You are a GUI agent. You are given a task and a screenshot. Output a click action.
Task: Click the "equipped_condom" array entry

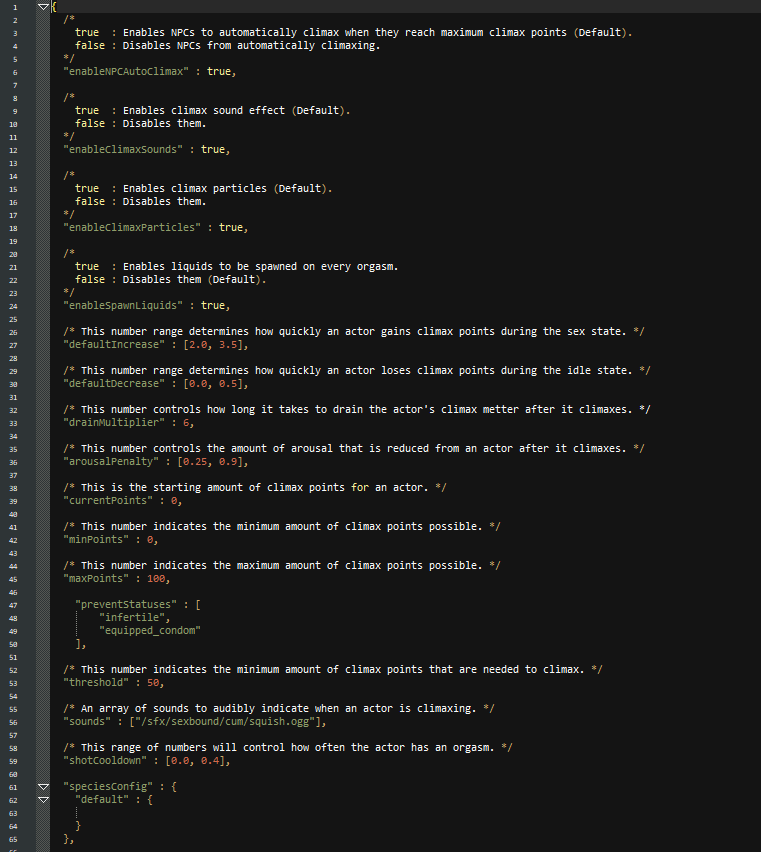[150, 631]
